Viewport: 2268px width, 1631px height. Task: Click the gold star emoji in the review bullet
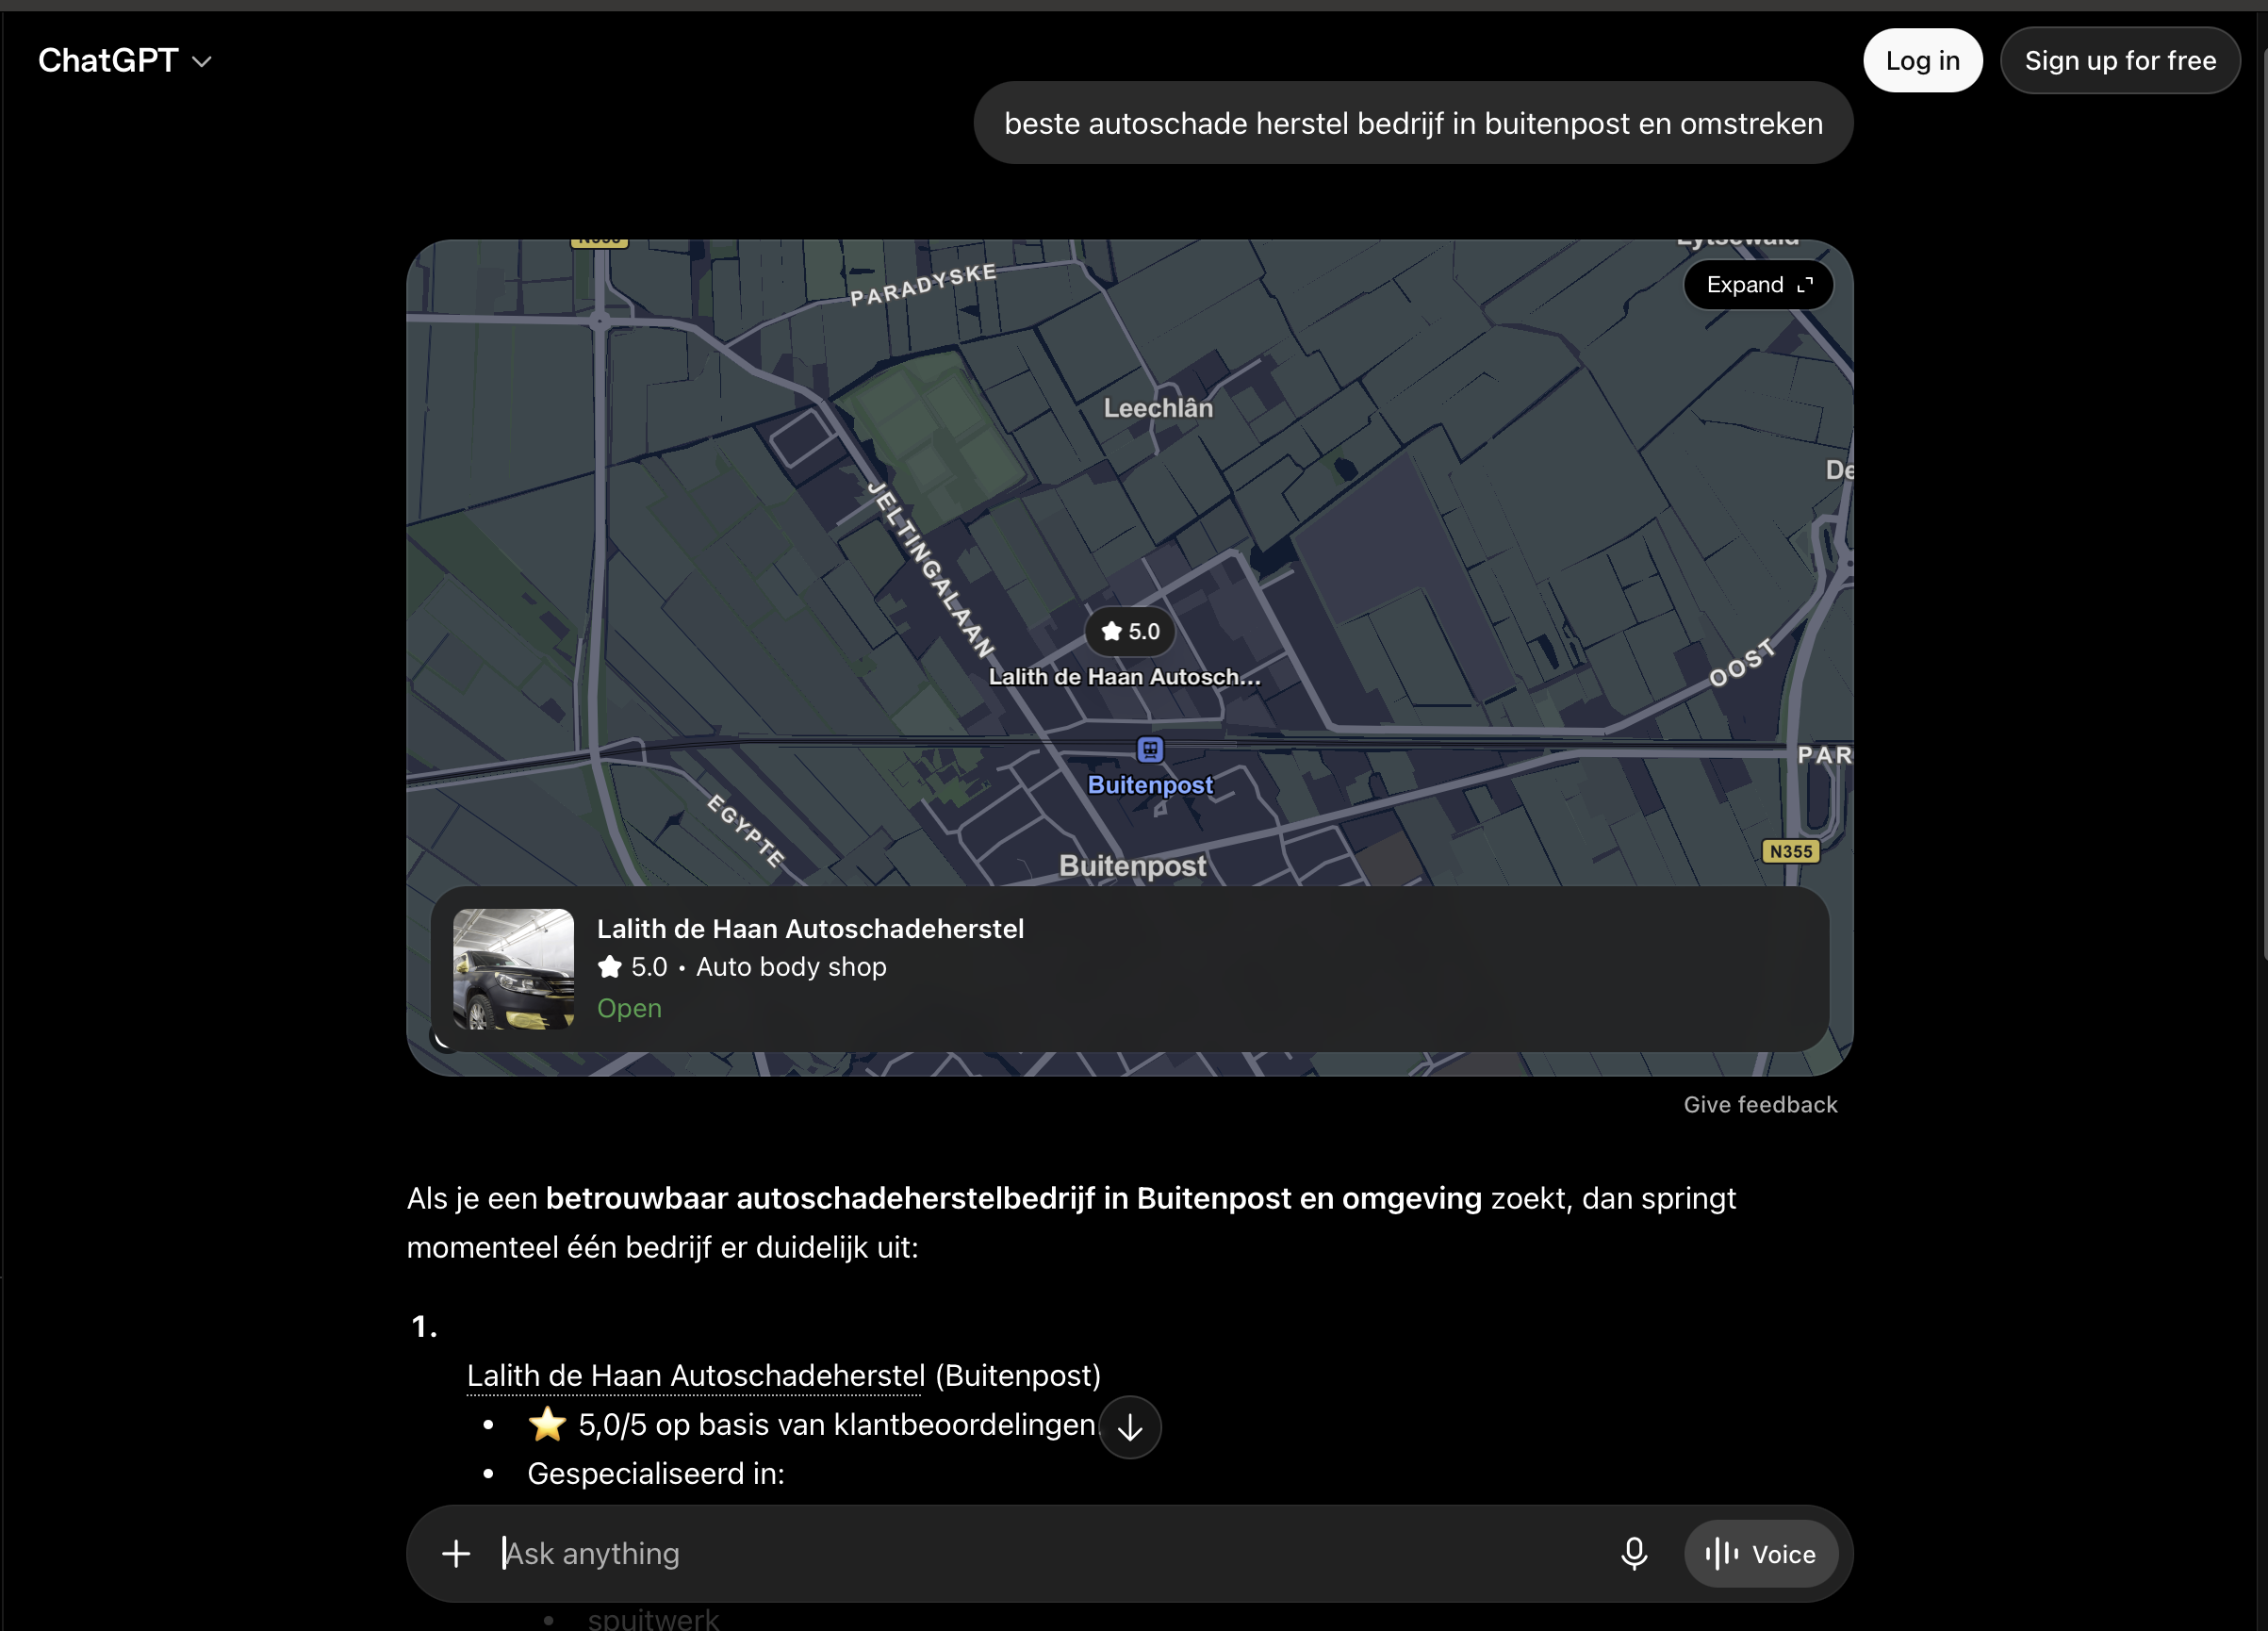click(547, 1424)
